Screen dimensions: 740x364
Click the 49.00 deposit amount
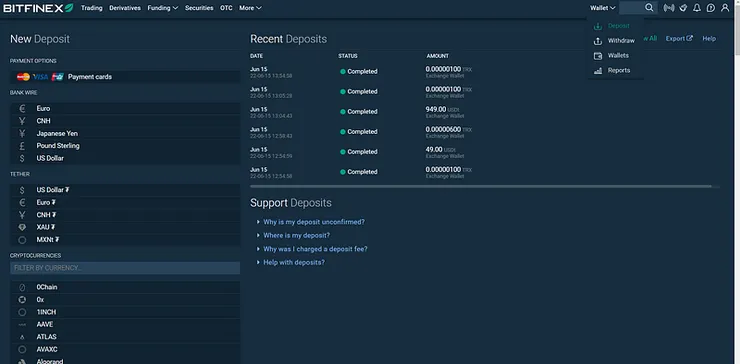(434, 149)
